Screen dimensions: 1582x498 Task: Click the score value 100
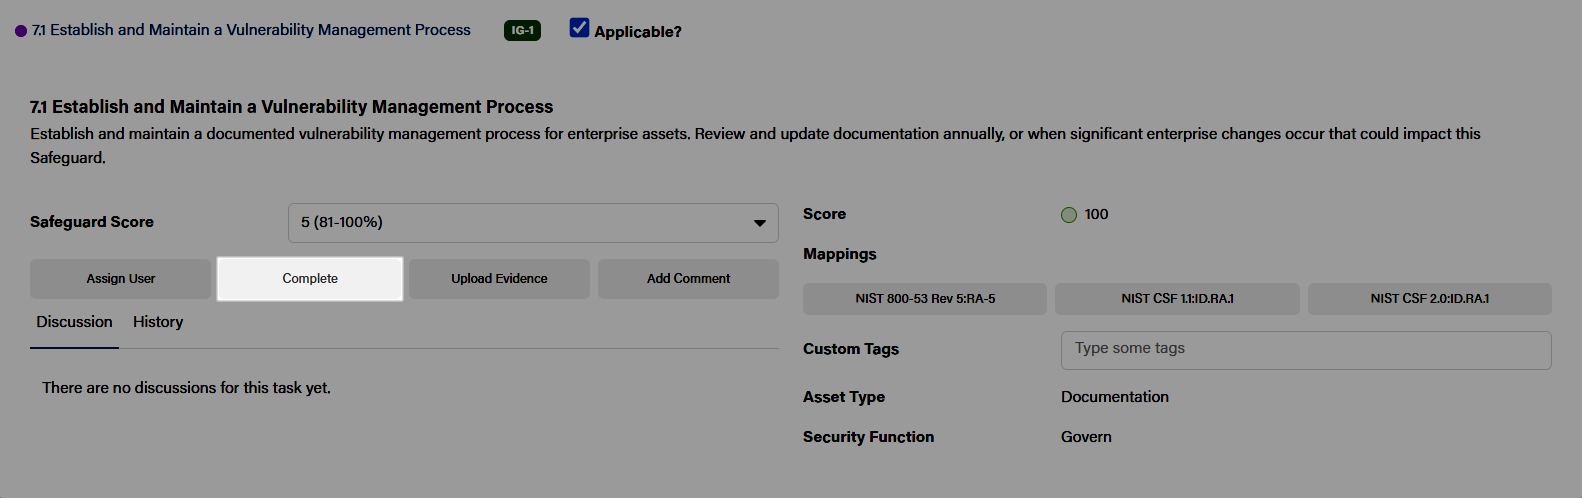pyautogui.click(x=1096, y=214)
